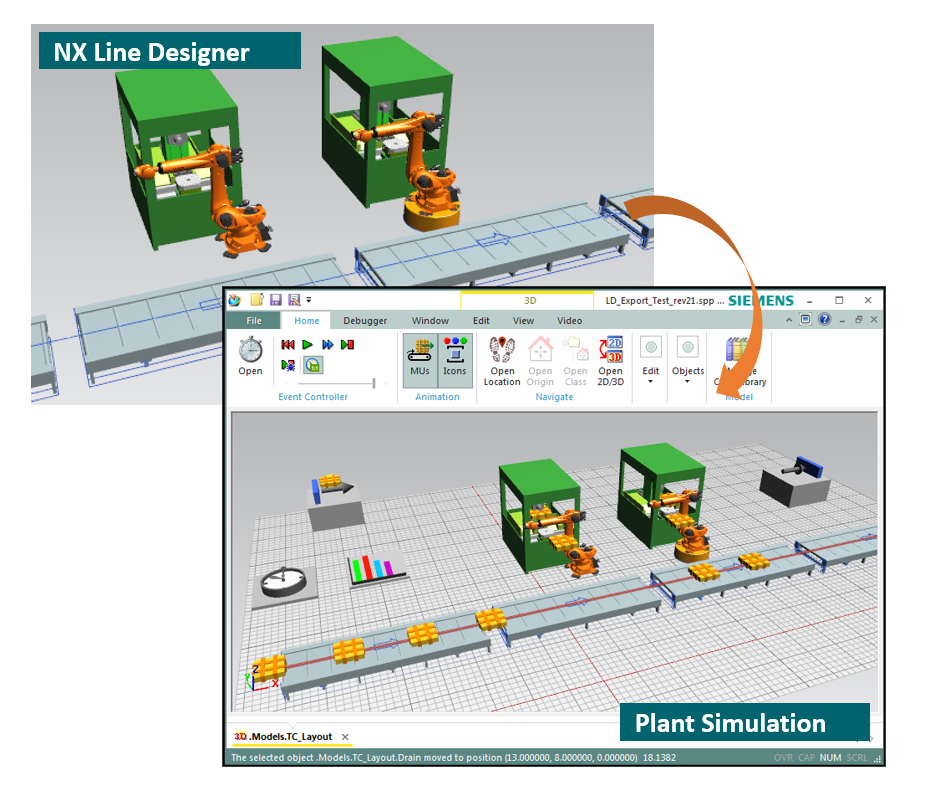
Task: Fast forward the simulation
Action: 328,345
